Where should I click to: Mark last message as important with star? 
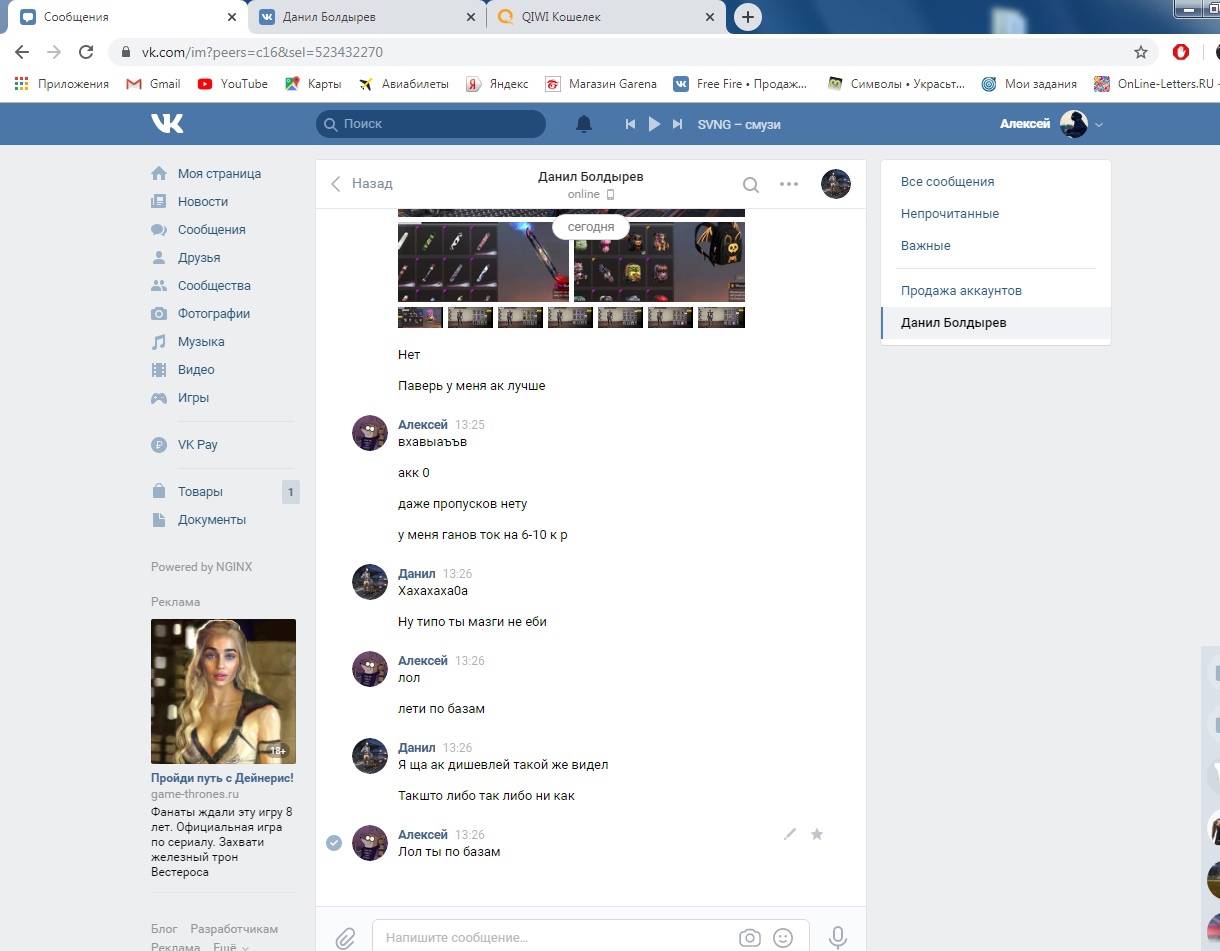point(817,834)
